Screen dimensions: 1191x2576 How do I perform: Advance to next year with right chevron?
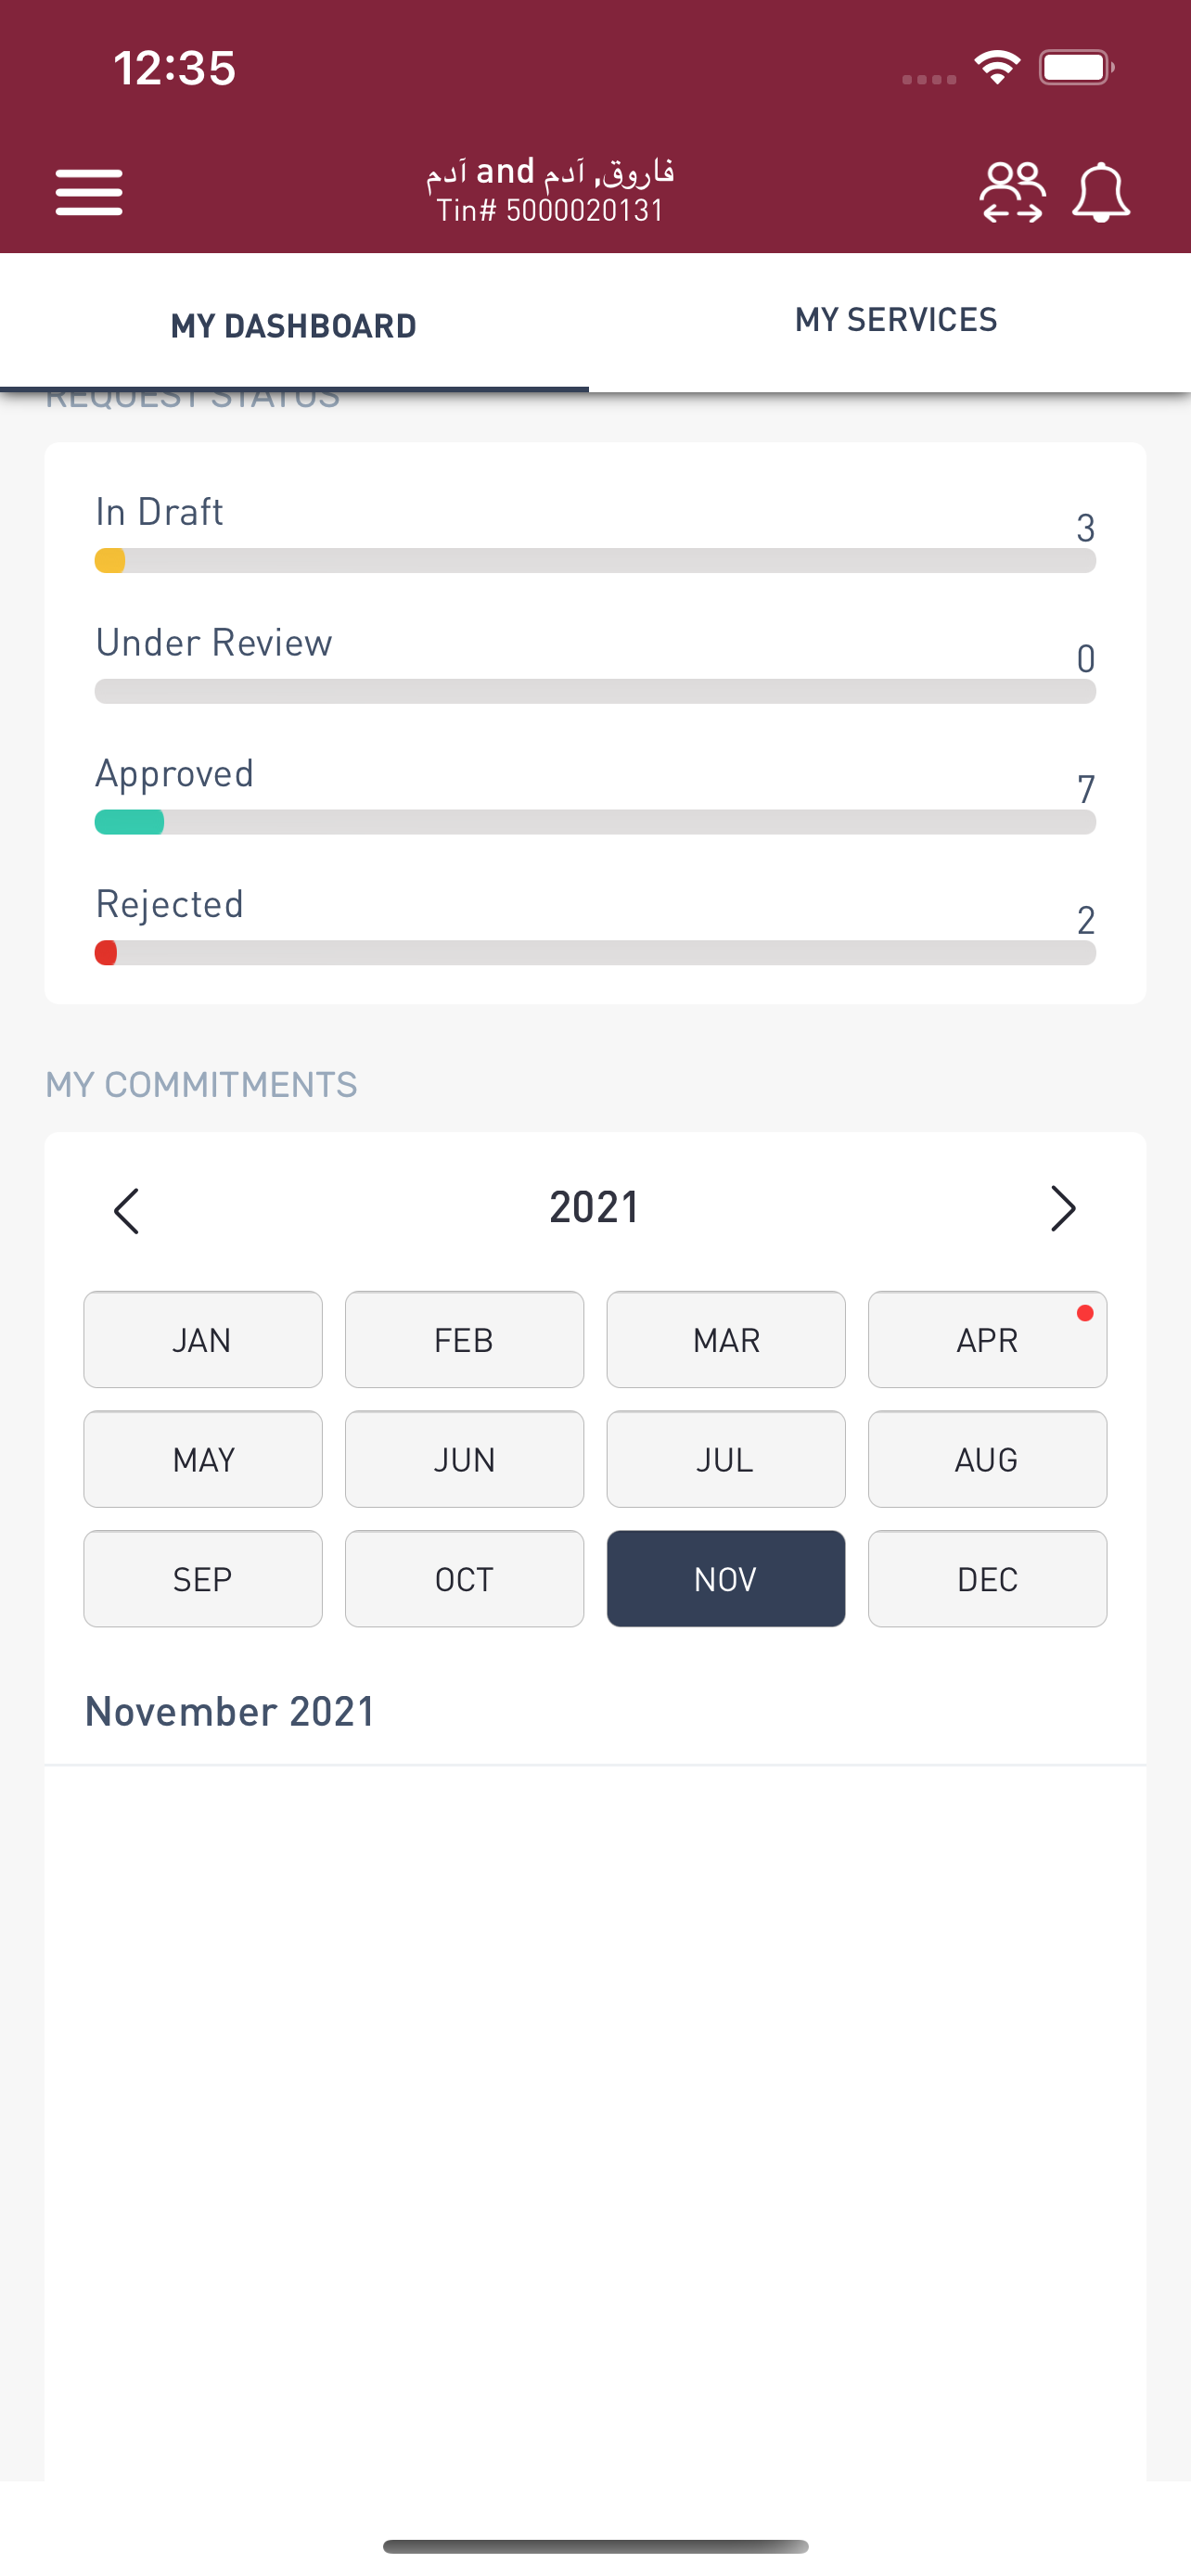tap(1063, 1209)
